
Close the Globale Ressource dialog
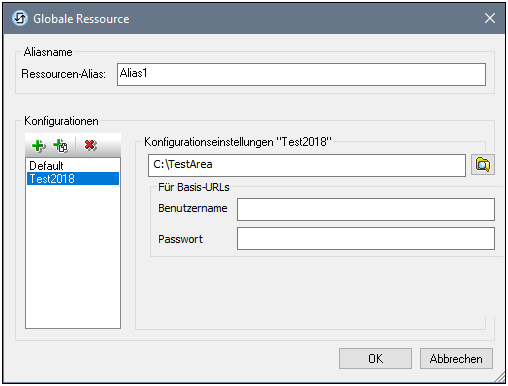tap(489, 18)
